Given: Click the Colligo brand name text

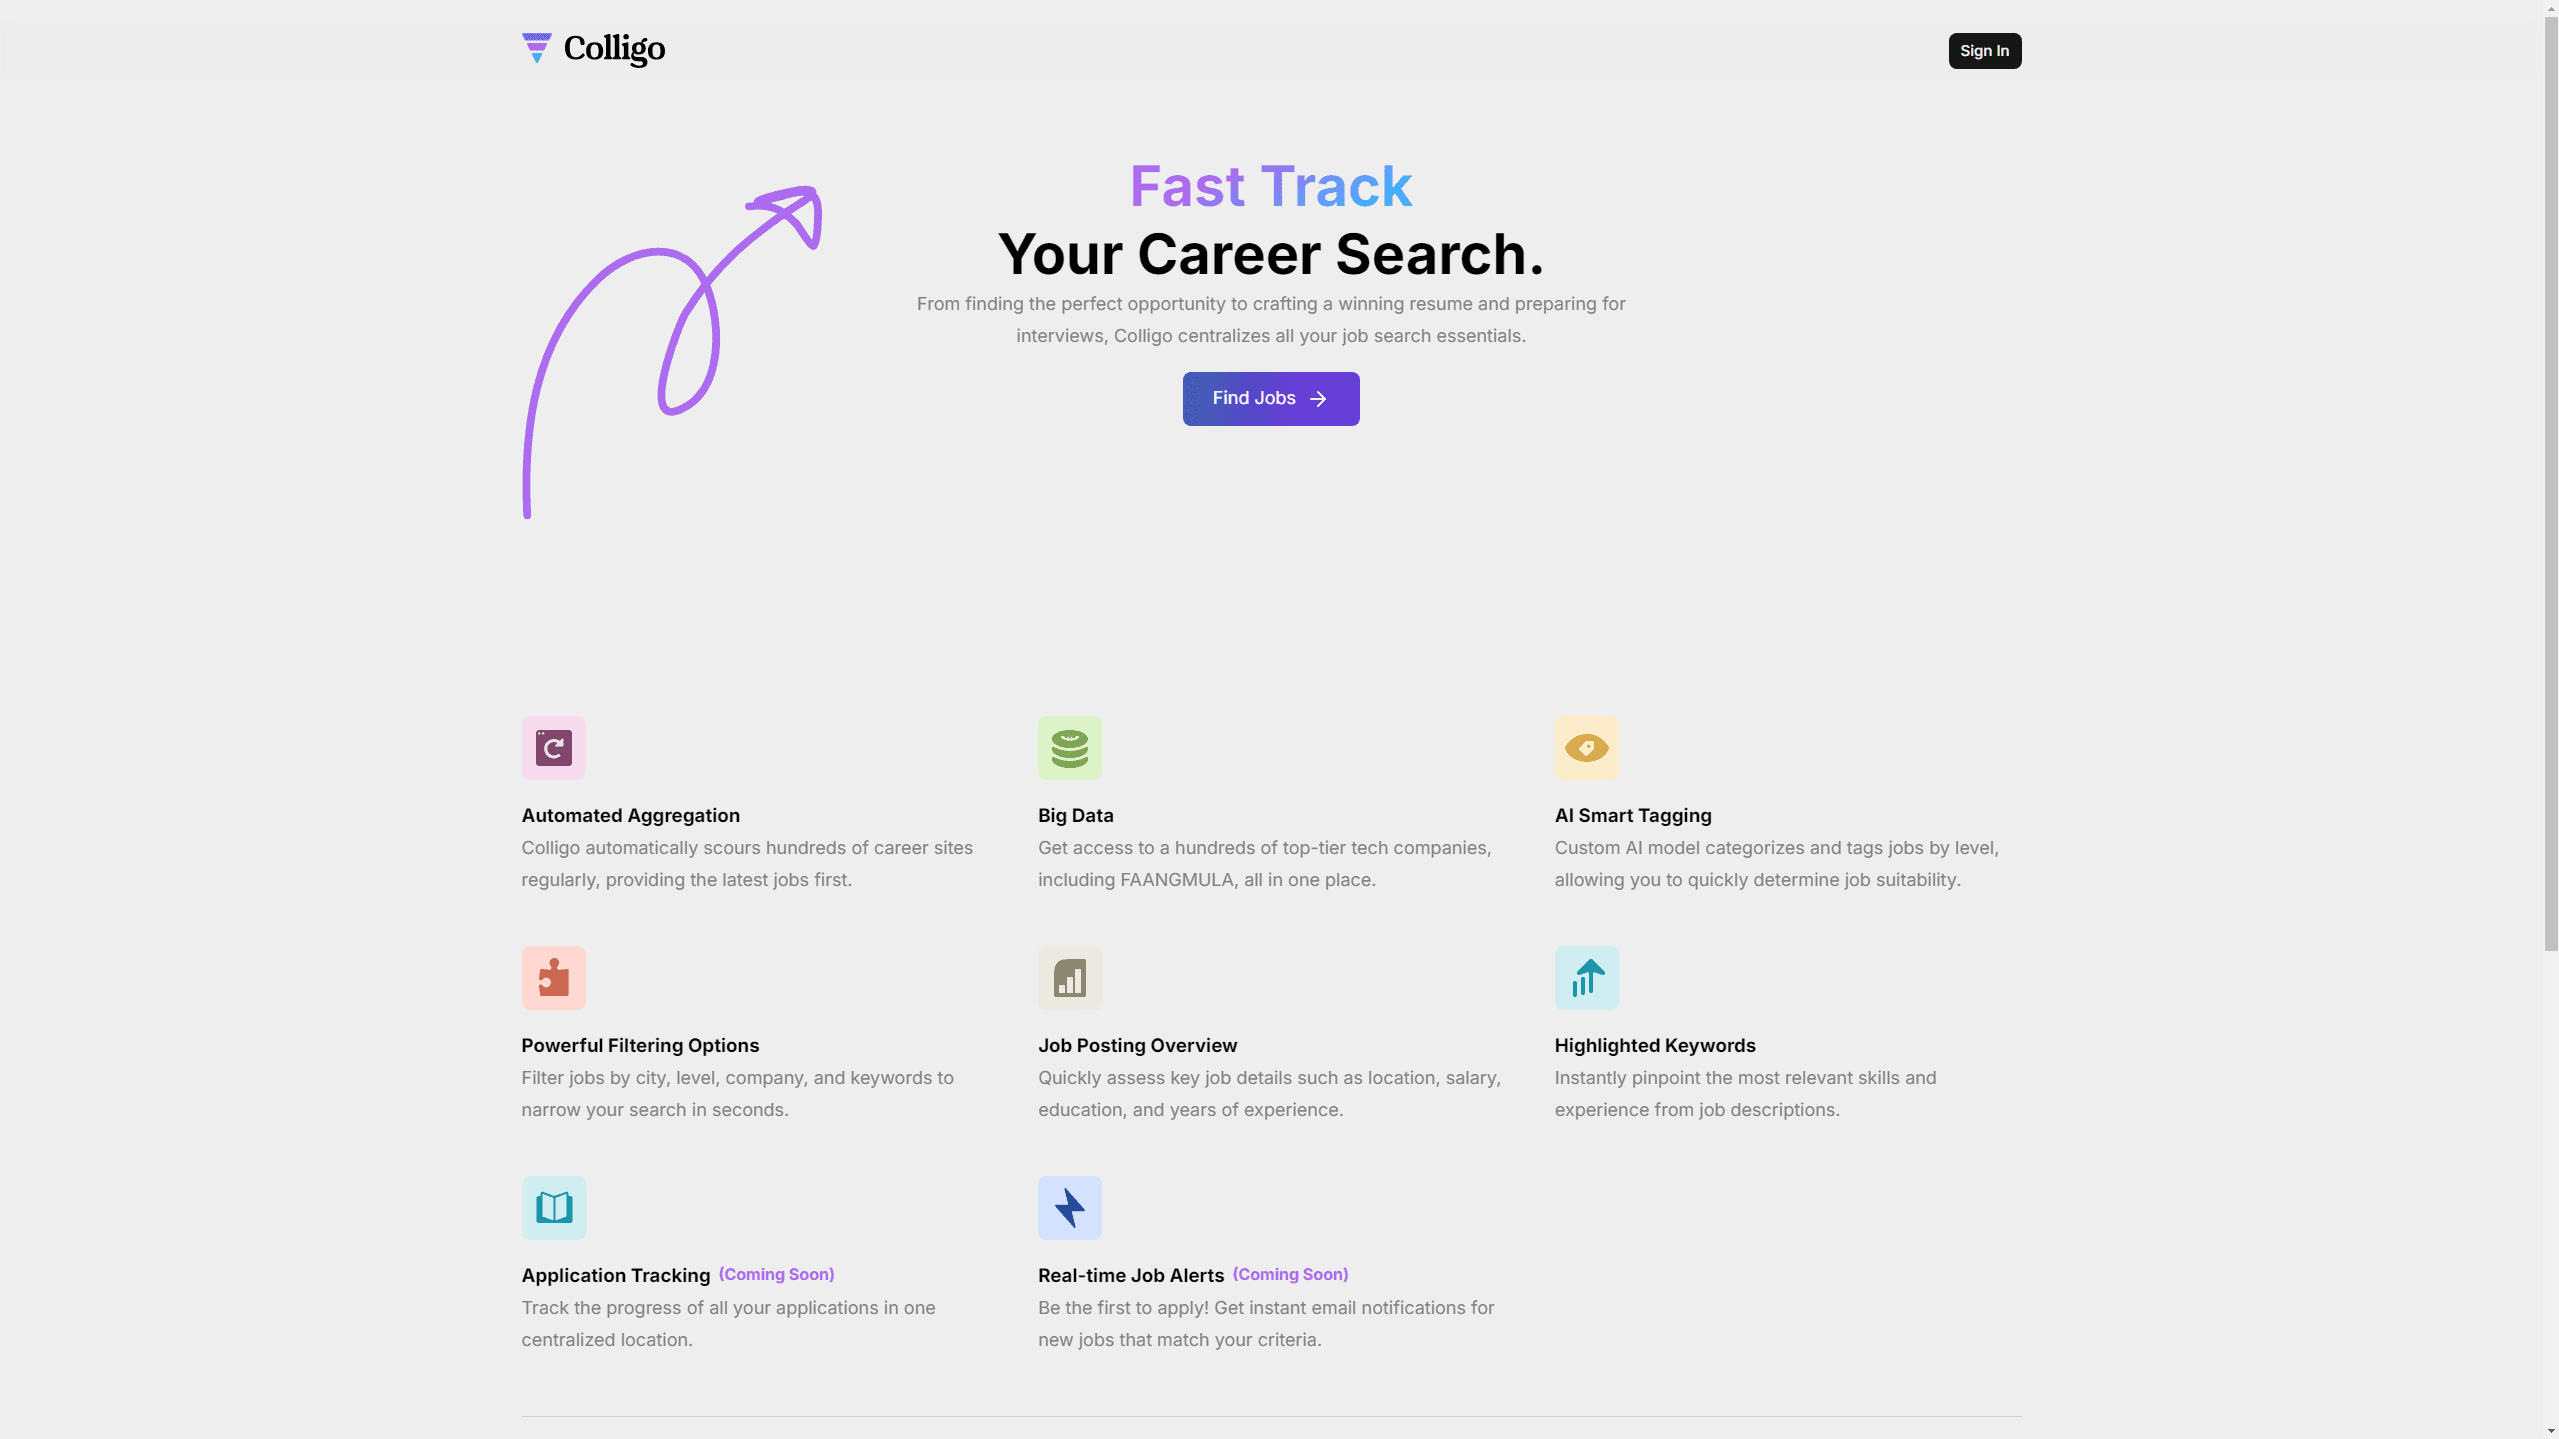Looking at the screenshot, I should click(614, 48).
